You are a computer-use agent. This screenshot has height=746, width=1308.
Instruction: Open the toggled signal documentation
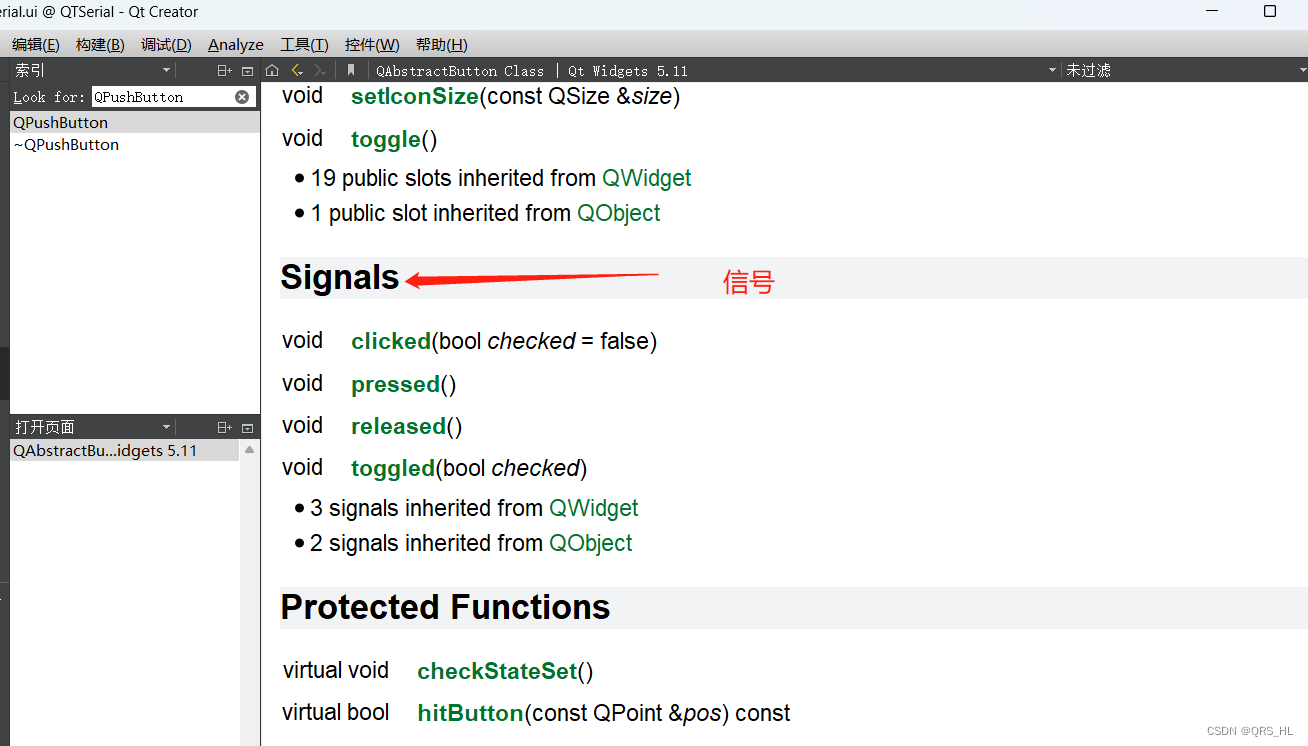393,468
